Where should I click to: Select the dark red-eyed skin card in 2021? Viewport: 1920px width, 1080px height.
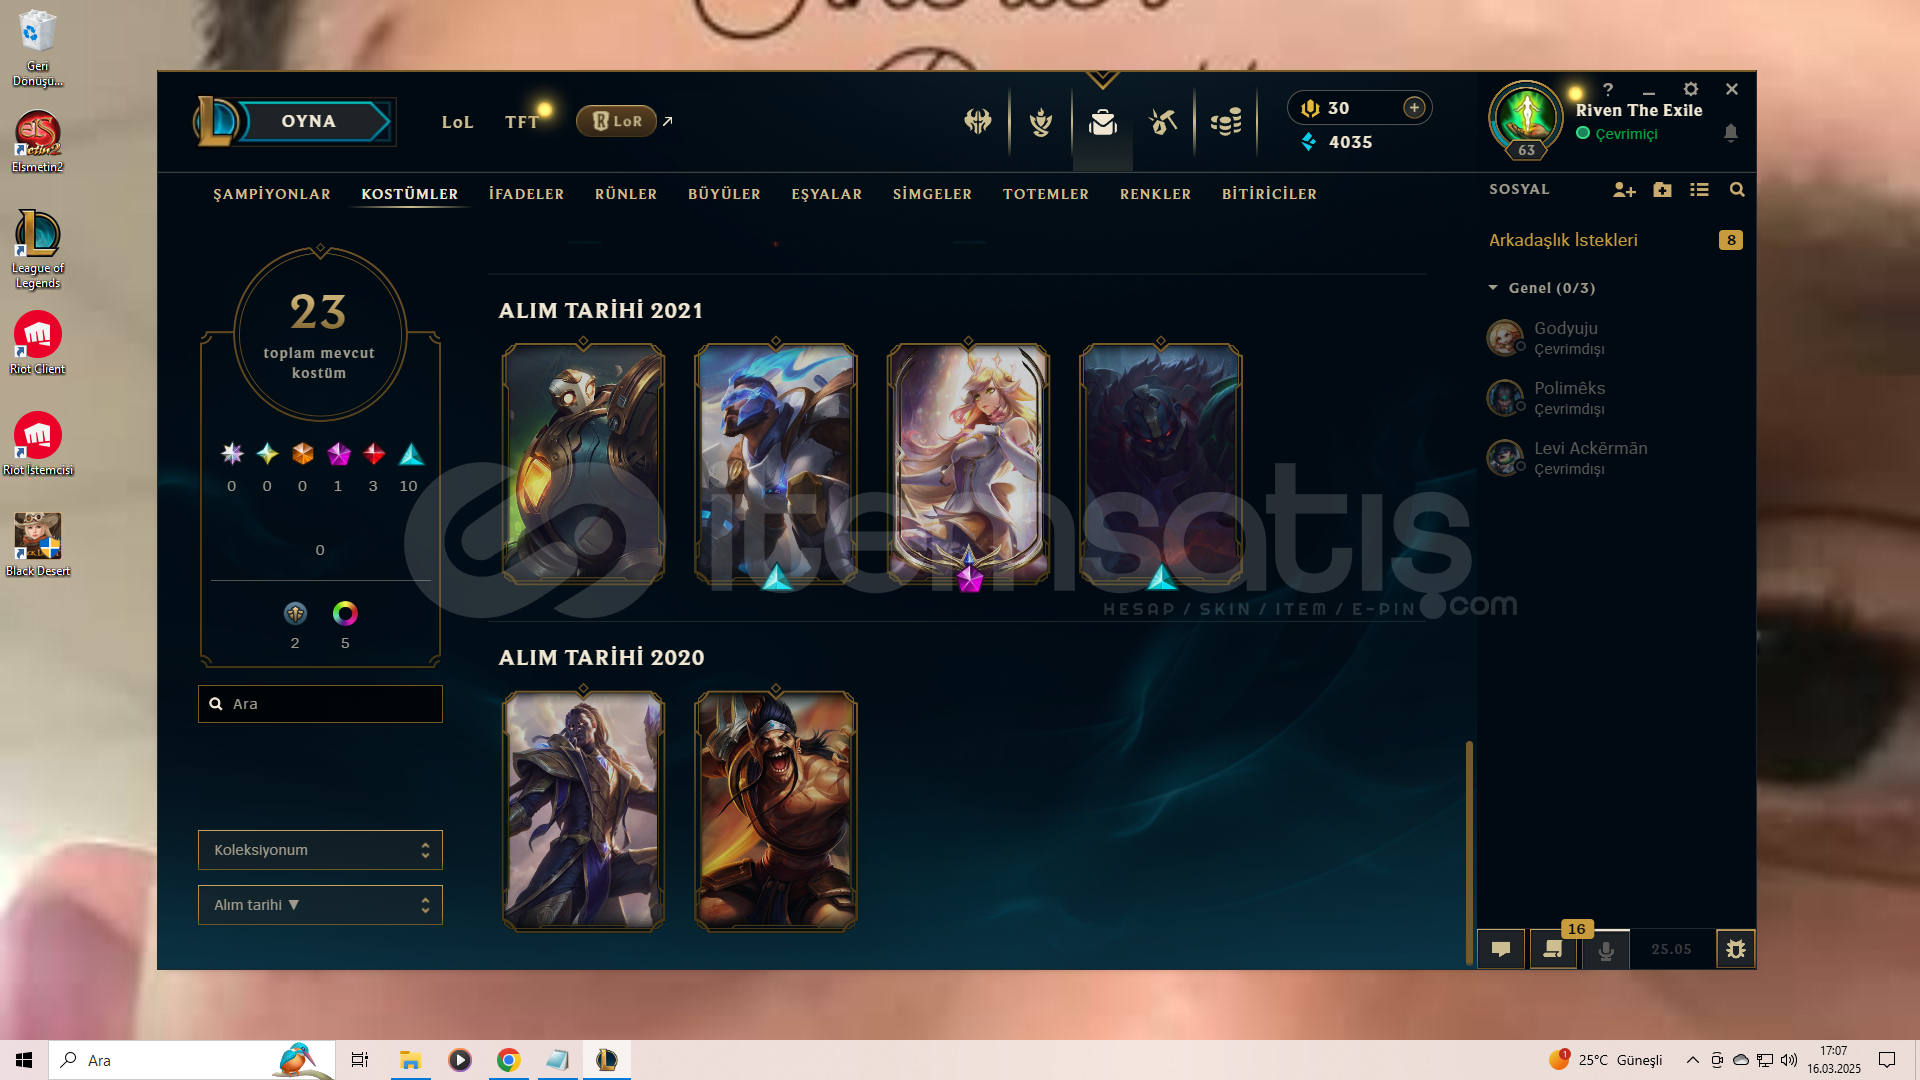coord(1161,464)
